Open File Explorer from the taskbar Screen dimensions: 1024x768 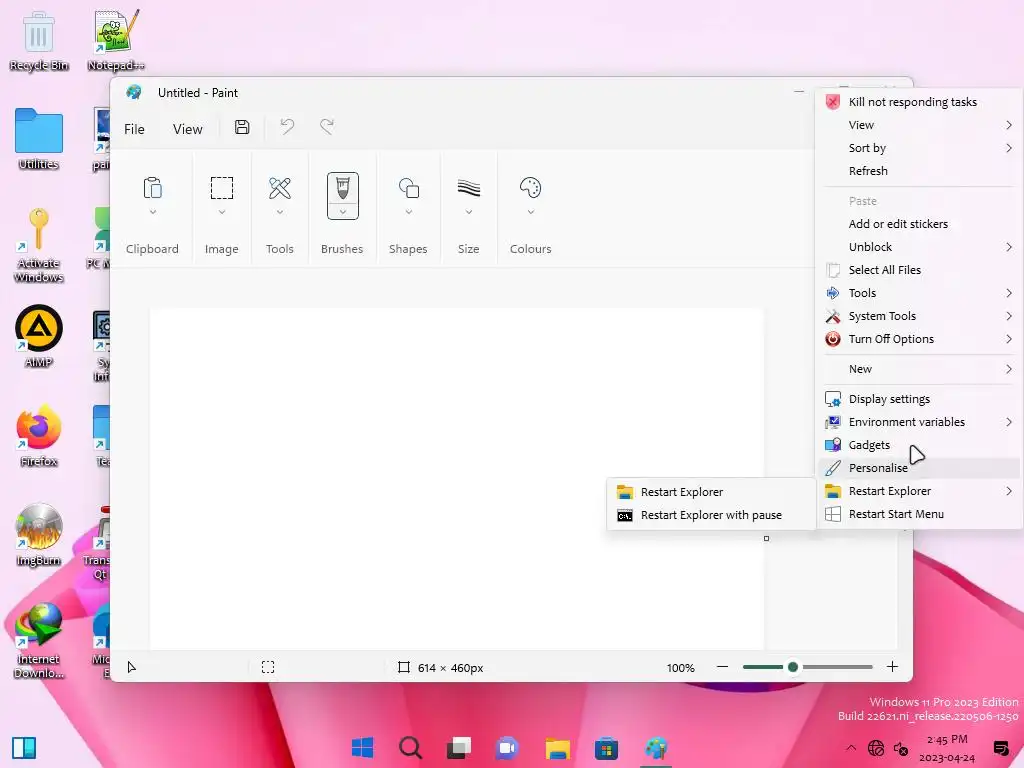558,748
